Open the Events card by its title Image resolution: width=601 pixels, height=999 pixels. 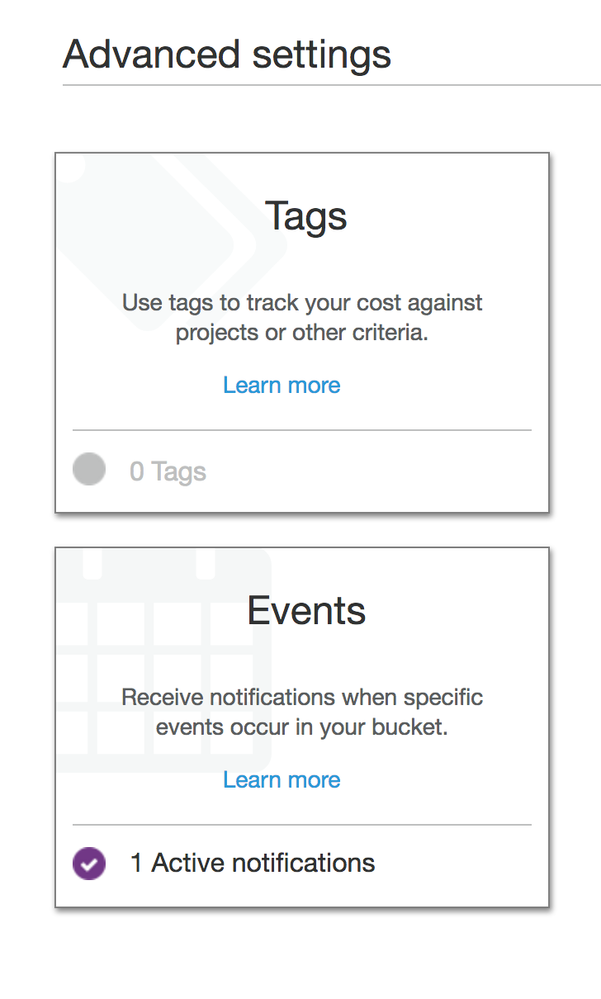point(306,610)
